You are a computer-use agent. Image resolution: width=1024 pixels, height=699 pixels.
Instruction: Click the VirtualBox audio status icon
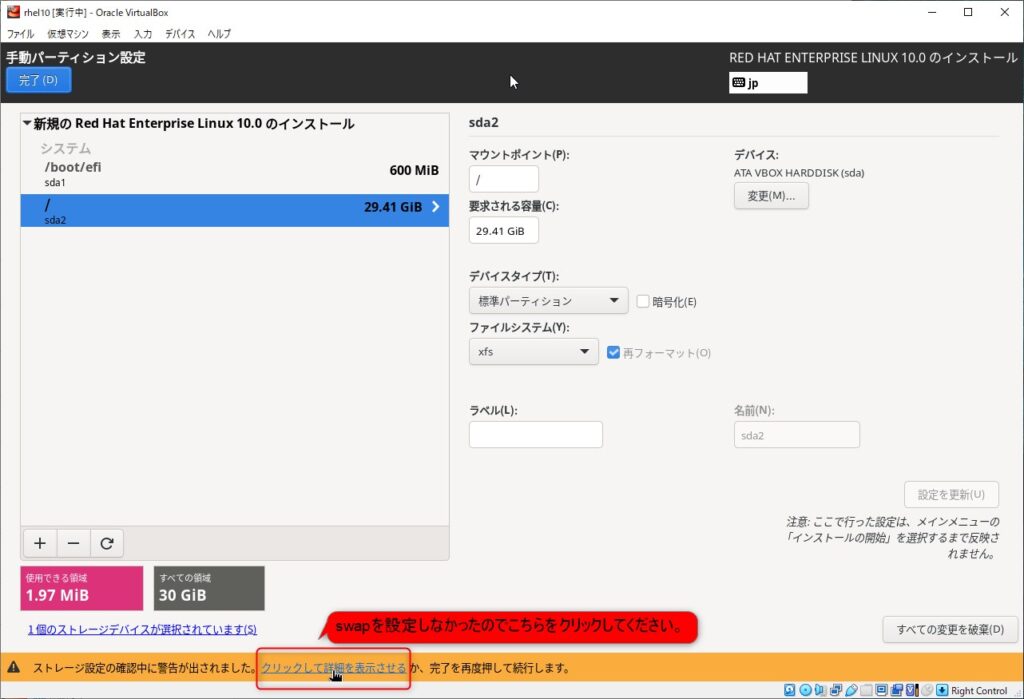(x=821, y=690)
